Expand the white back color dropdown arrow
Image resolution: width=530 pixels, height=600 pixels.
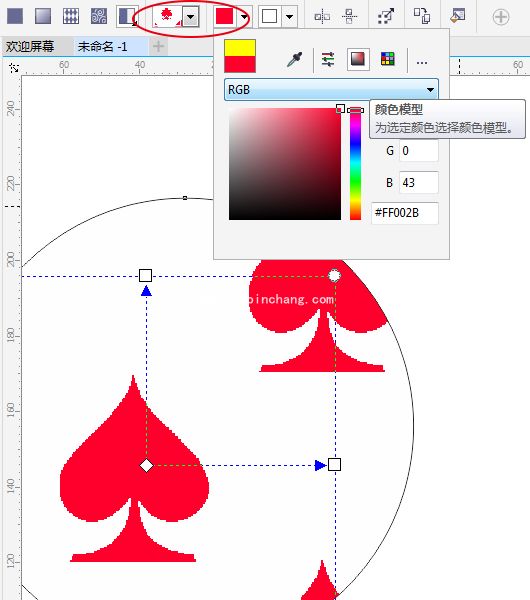pyautogui.click(x=290, y=17)
